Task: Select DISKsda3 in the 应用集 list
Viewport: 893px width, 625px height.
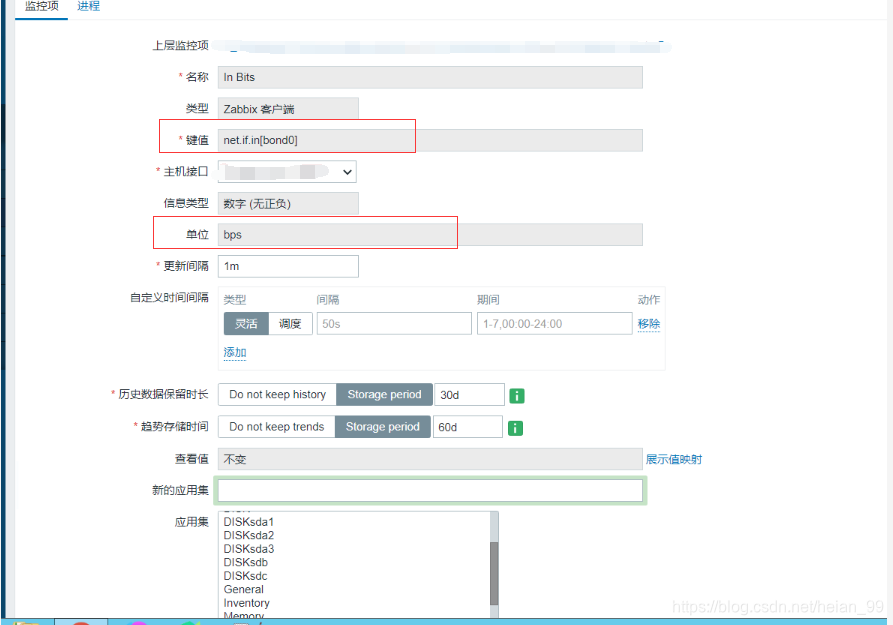Action: point(248,549)
